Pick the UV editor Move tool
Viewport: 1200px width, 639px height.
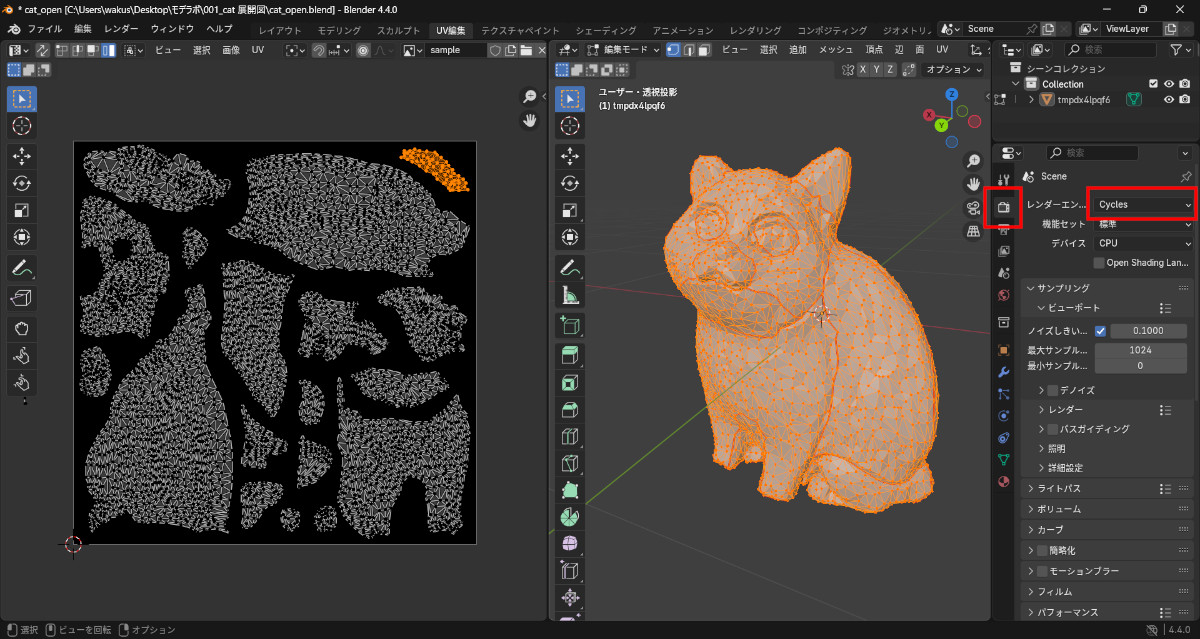[x=22, y=155]
